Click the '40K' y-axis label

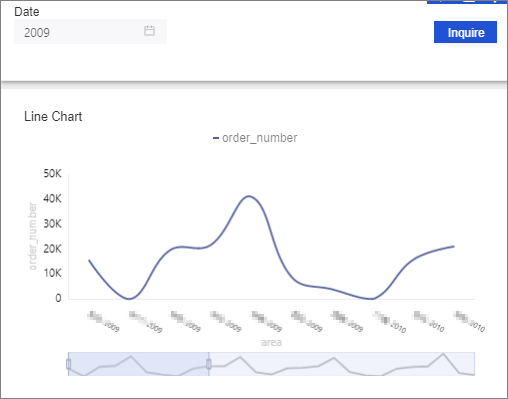click(x=53, y=199)
